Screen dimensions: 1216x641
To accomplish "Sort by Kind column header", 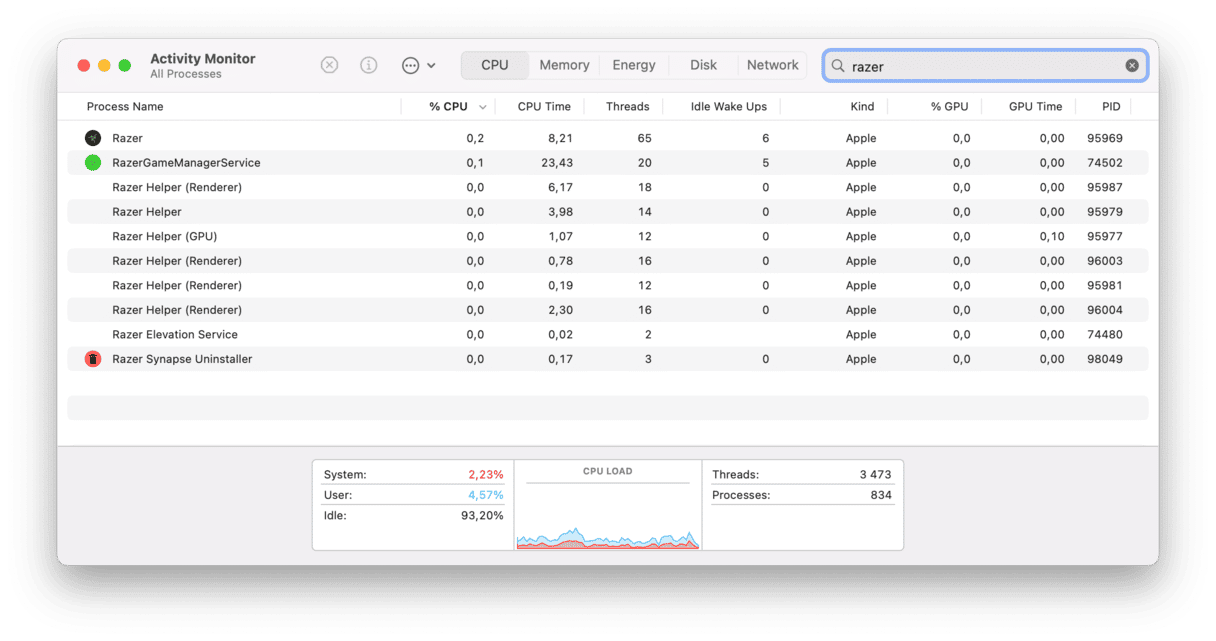I will pos(862,107).
